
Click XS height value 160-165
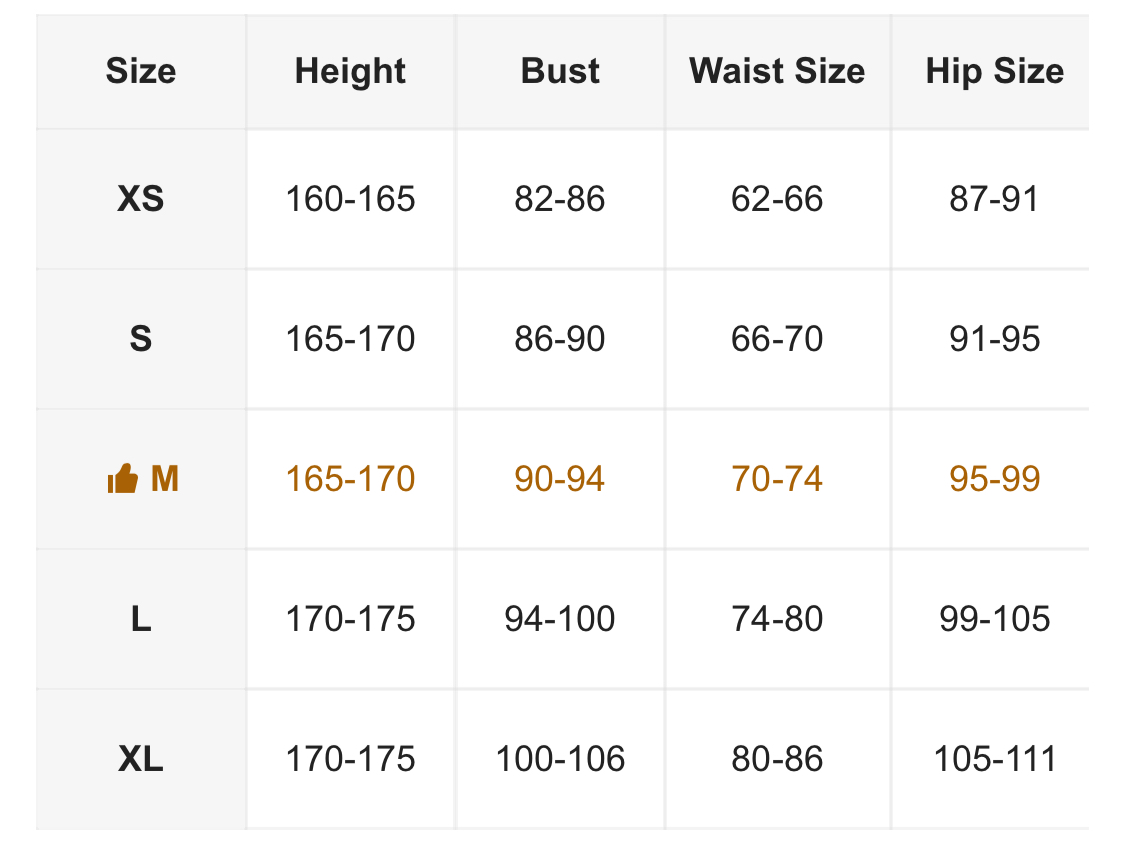350,199
